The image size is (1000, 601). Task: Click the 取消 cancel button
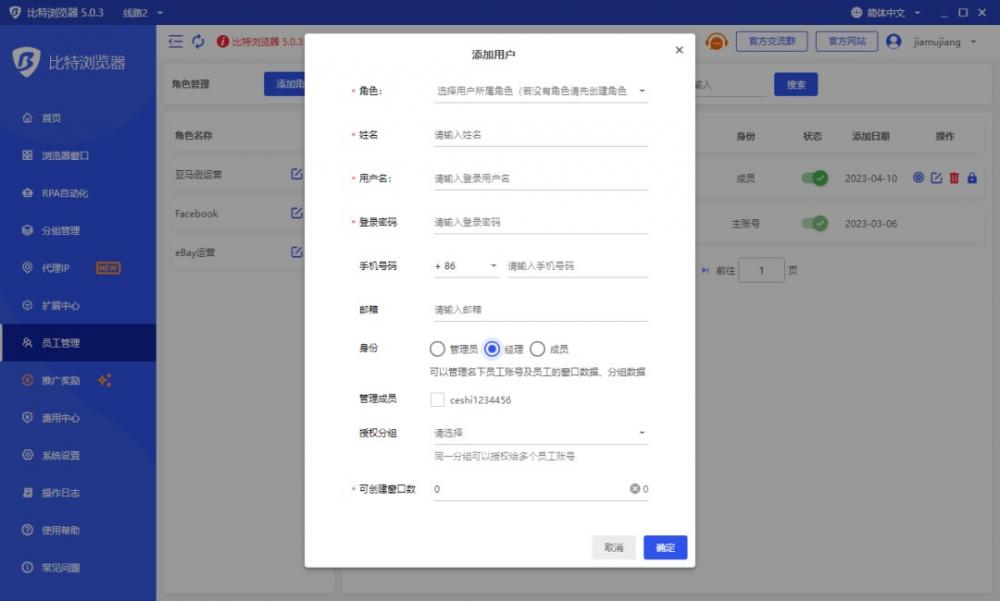pyautogui.click(x=614, y=547)
